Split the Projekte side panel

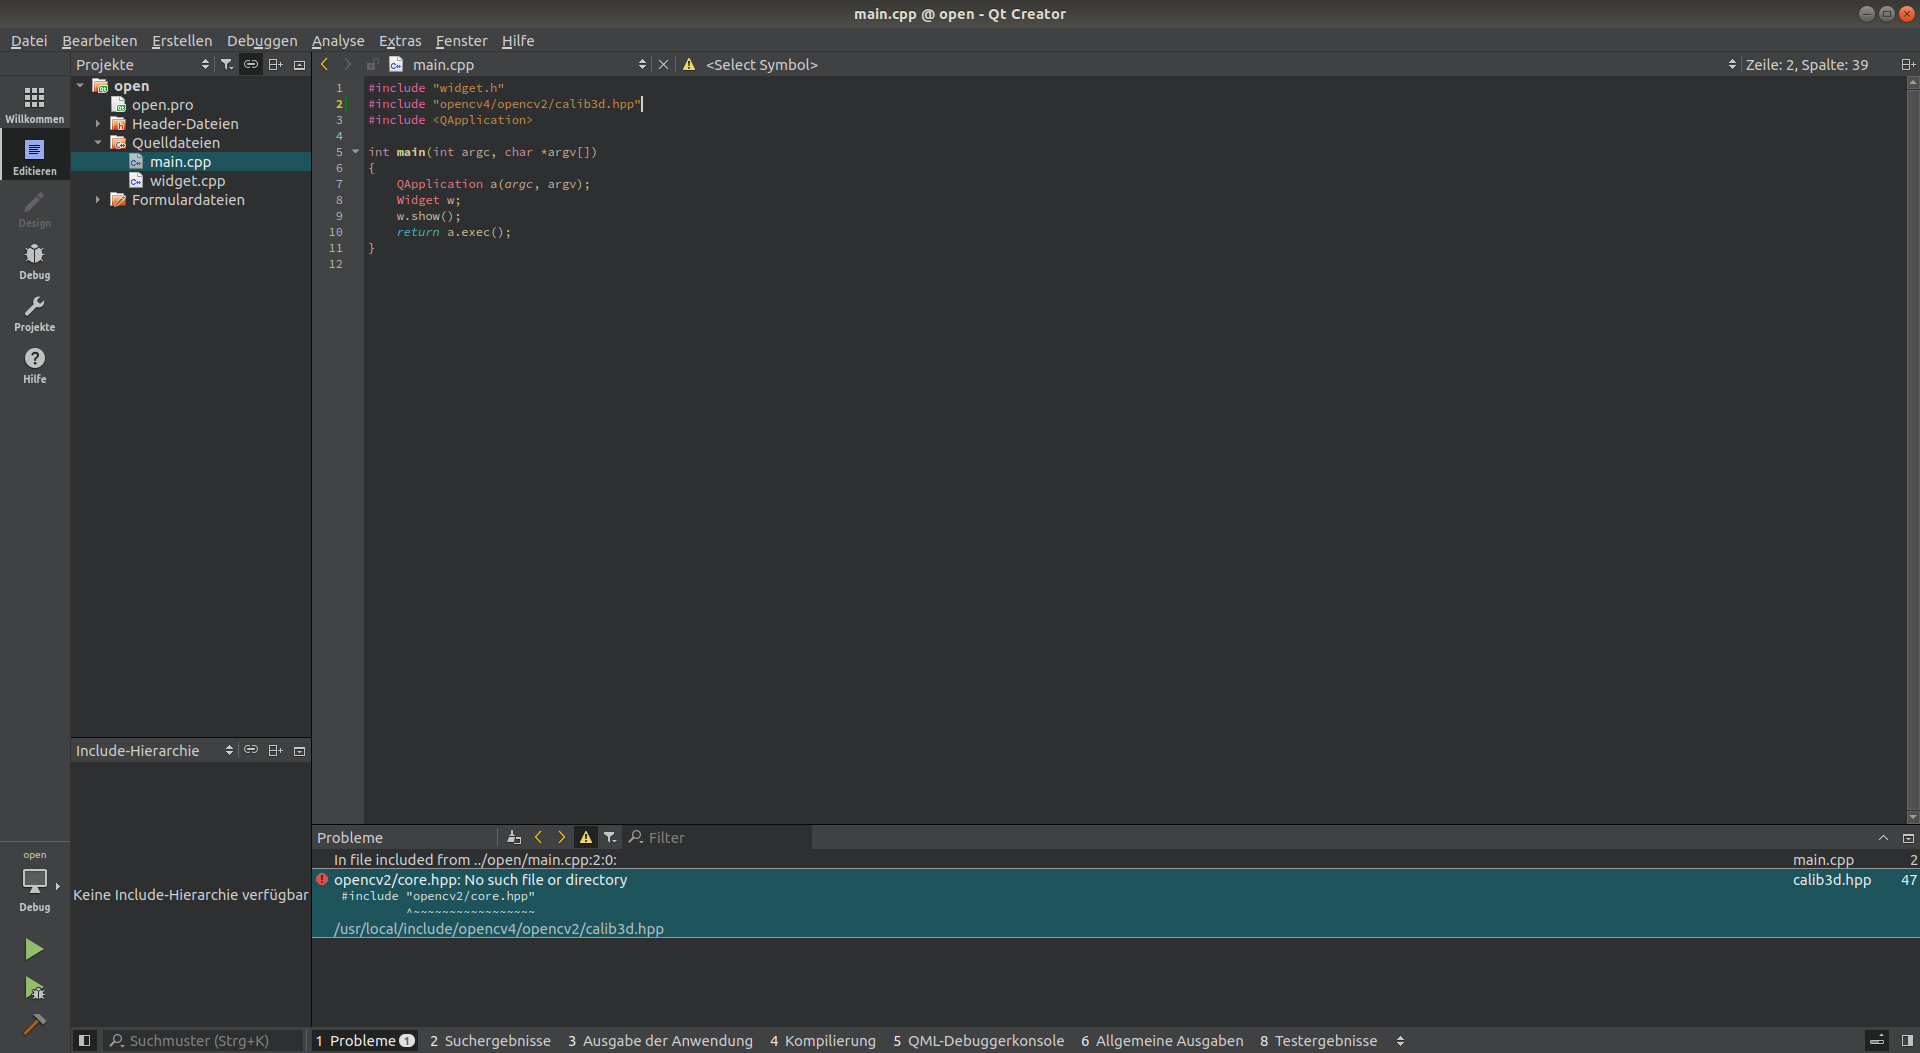point(275,64)
